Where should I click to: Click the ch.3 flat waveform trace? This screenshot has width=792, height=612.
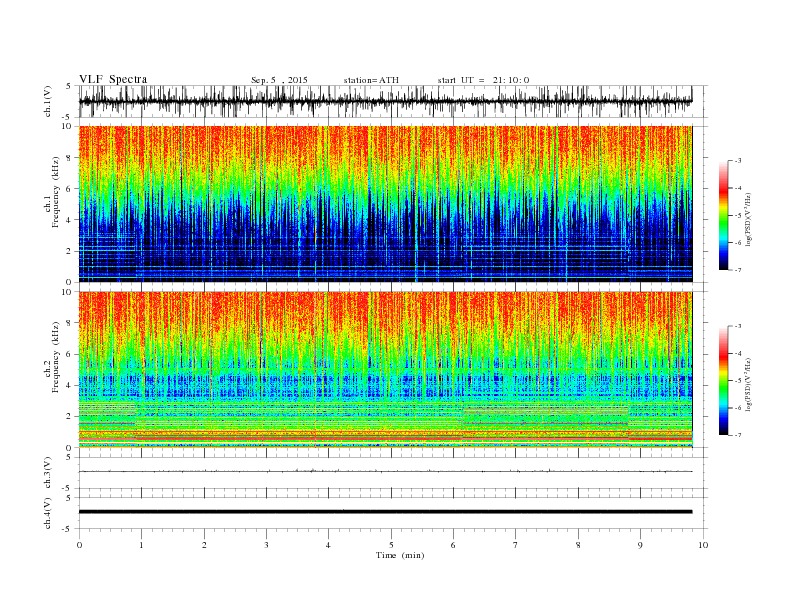(x=385, y=471)
